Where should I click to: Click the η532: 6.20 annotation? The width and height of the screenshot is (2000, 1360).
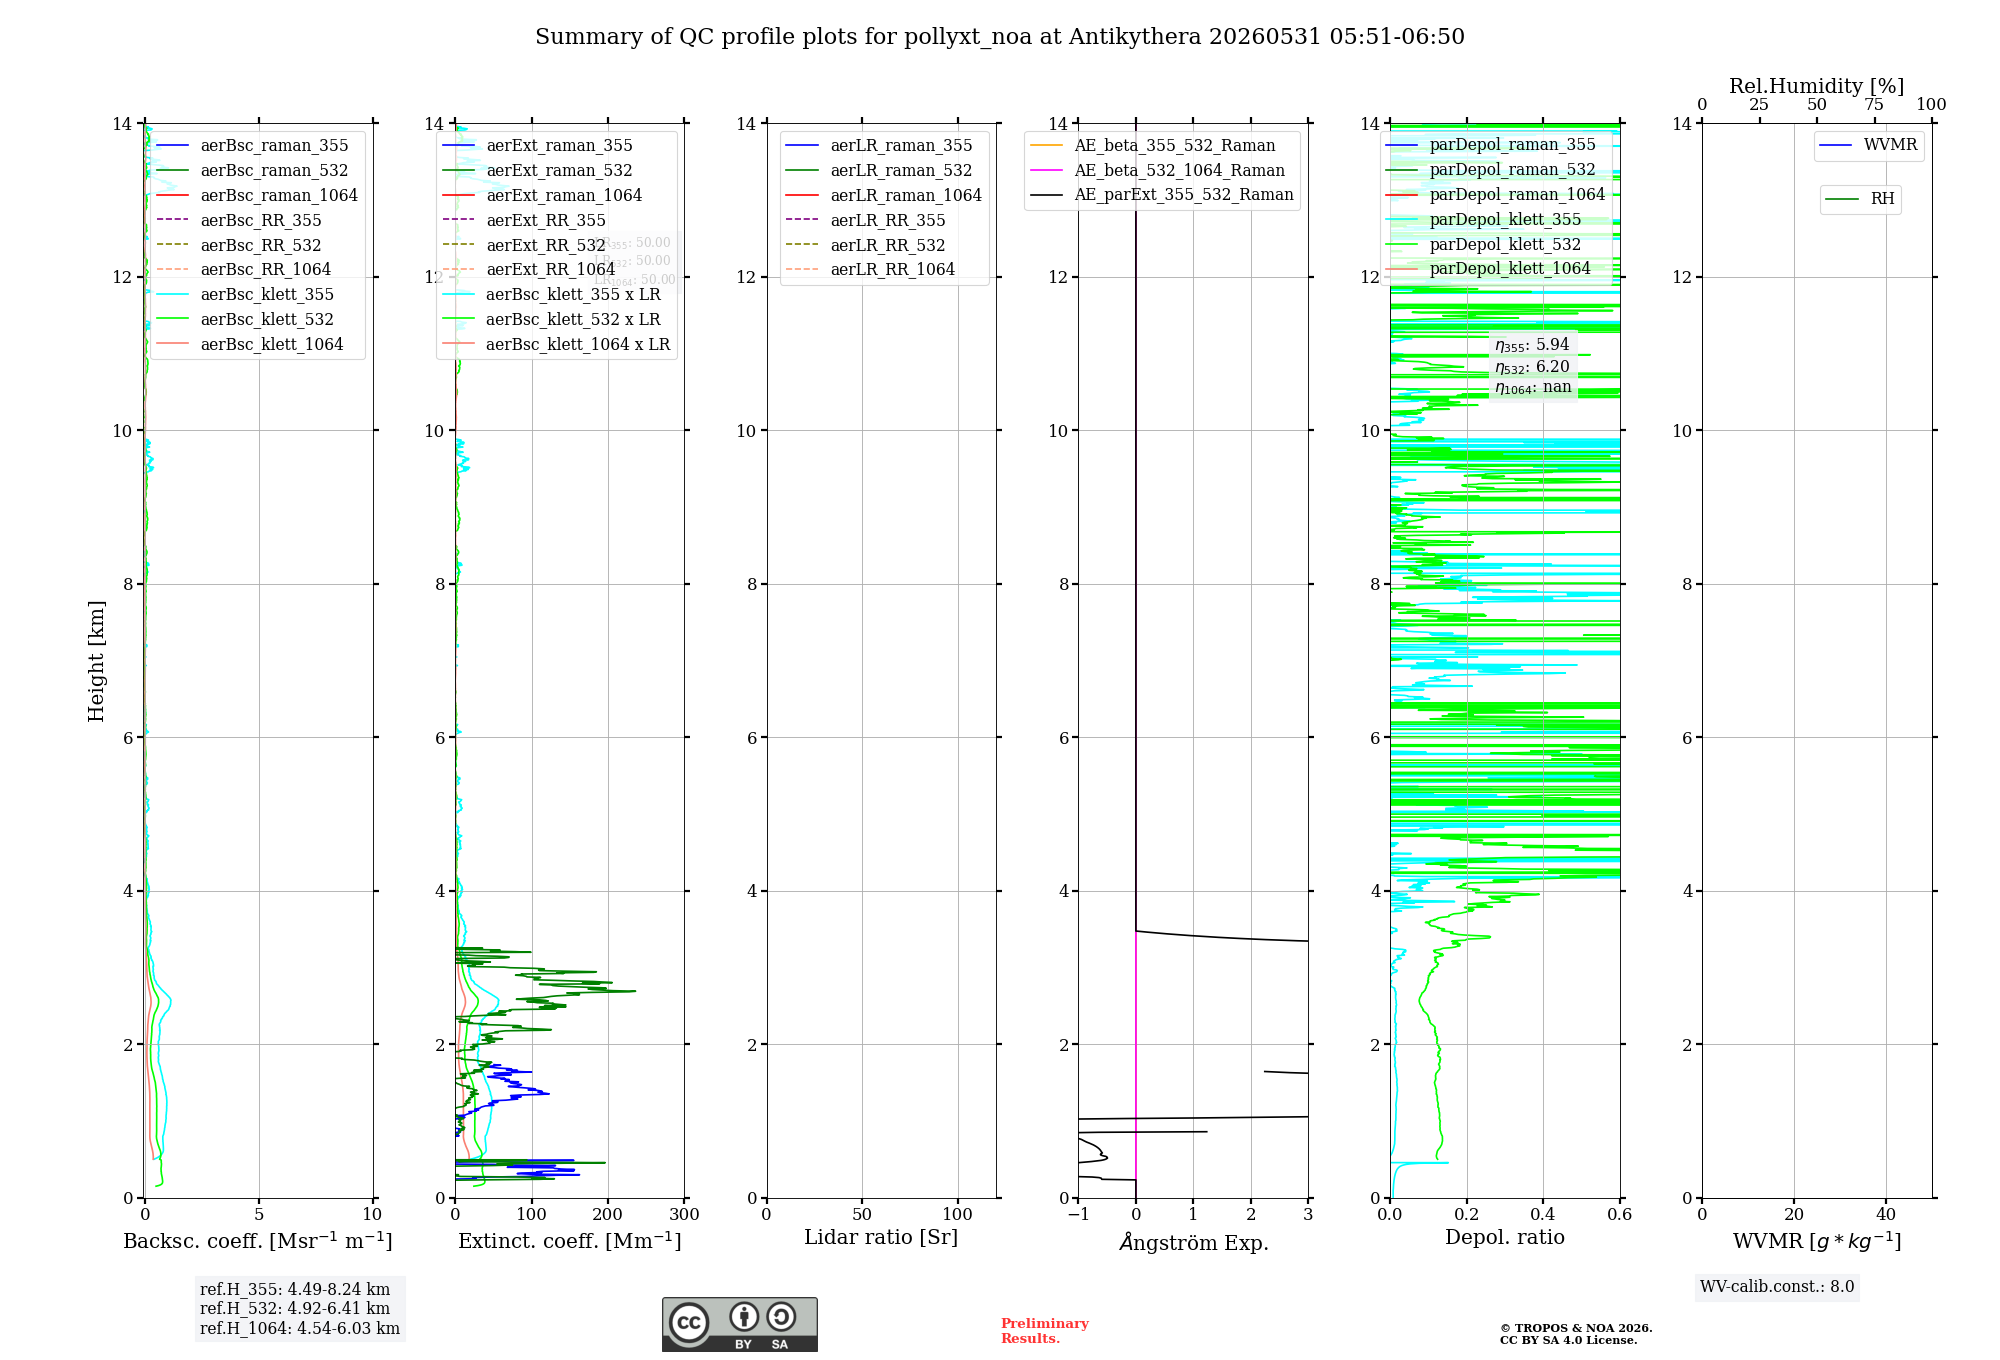[x=1532, y=367]
